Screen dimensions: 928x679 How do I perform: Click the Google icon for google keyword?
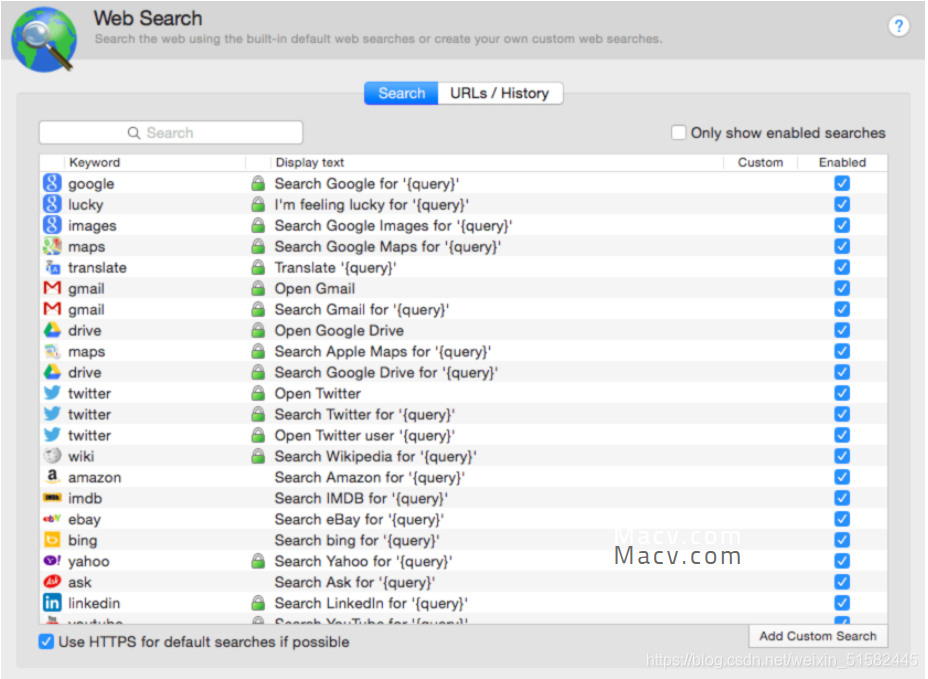52,184
